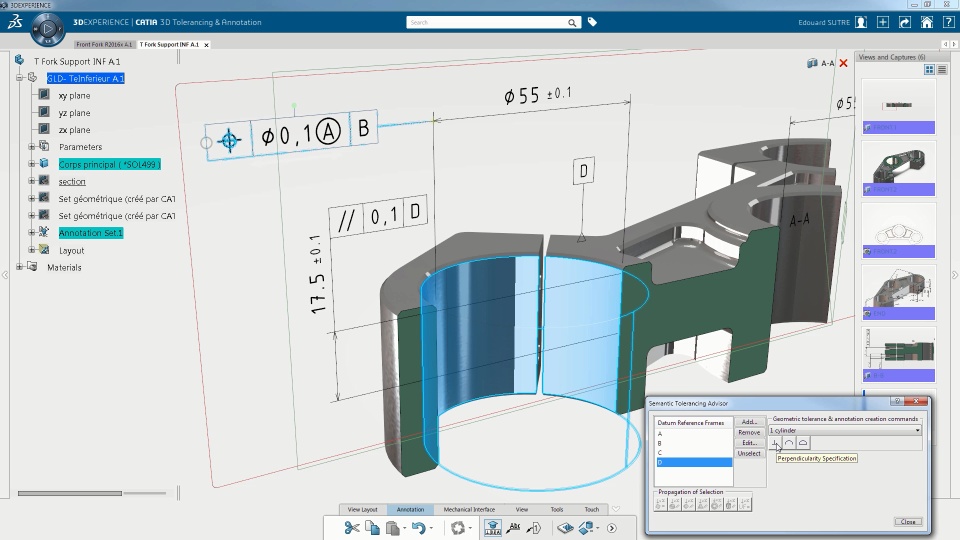Click the scissors Cut icon in bottom toolbar
This screenshot has height=540, width=960.
(352, 528)
